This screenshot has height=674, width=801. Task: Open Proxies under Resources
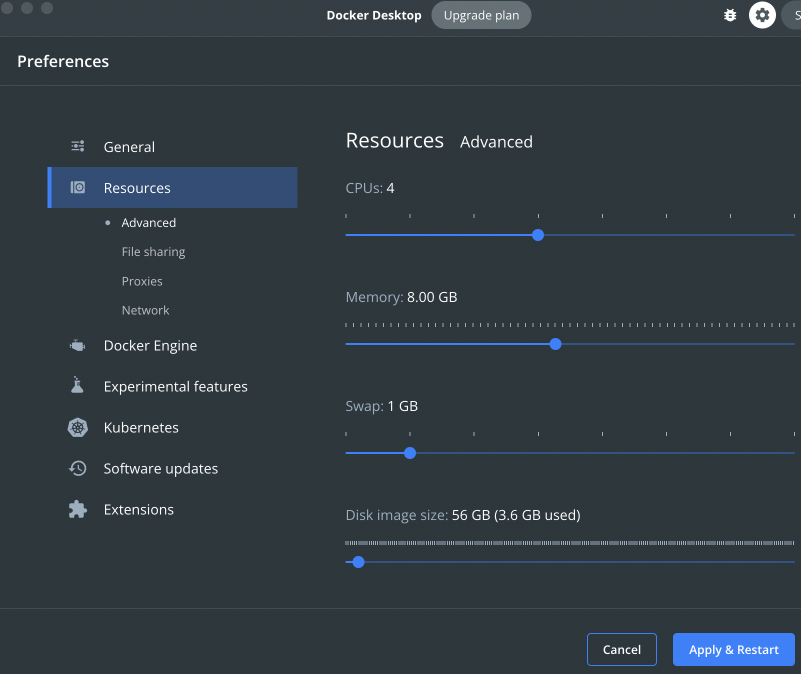(142, 281)
